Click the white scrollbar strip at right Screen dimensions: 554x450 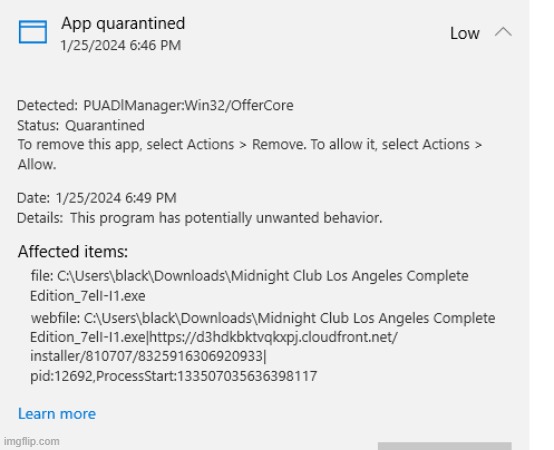(x=541, y=225)
